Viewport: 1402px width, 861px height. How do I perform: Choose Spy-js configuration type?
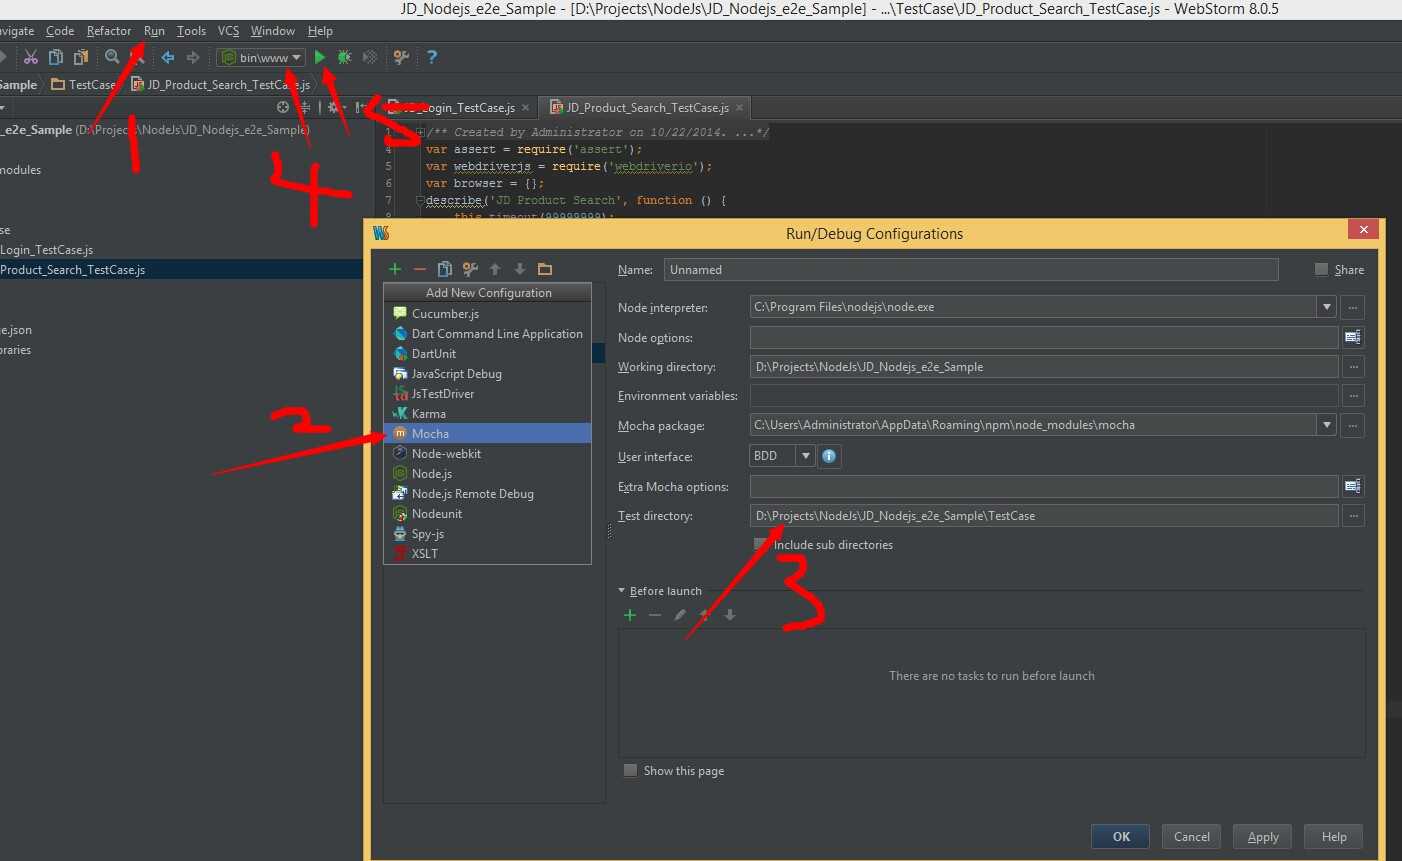[488, 533]
